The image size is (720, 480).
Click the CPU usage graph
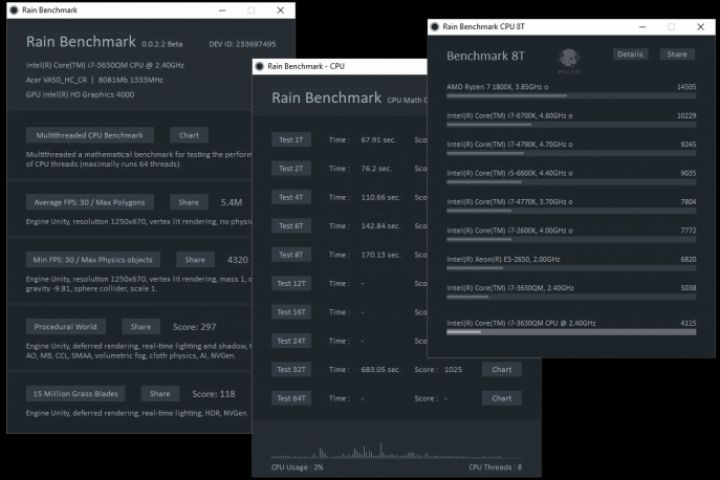(x=396, y=449)
